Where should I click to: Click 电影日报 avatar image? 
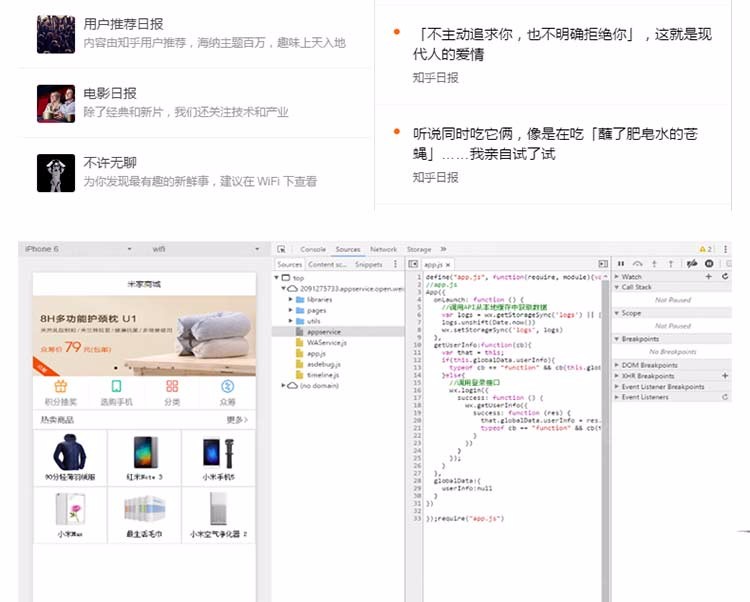point(56,104)
